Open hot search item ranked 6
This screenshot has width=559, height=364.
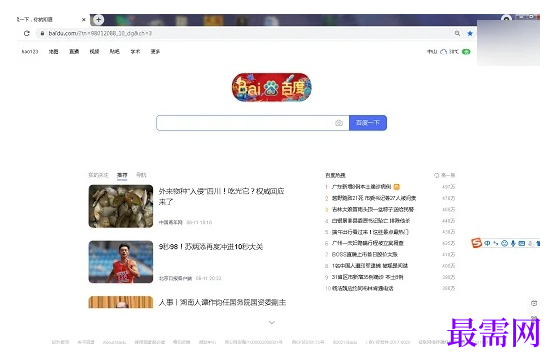[x=368, y=243]
